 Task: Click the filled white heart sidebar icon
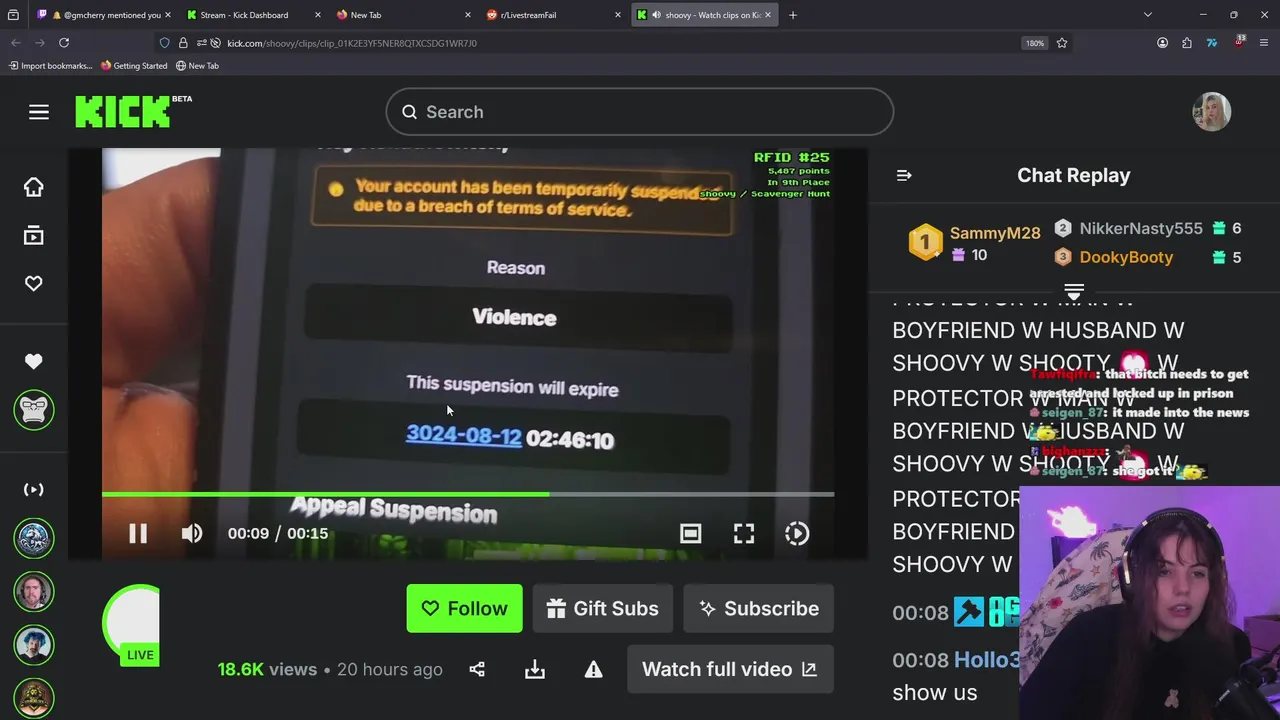(x=34, y=361)
